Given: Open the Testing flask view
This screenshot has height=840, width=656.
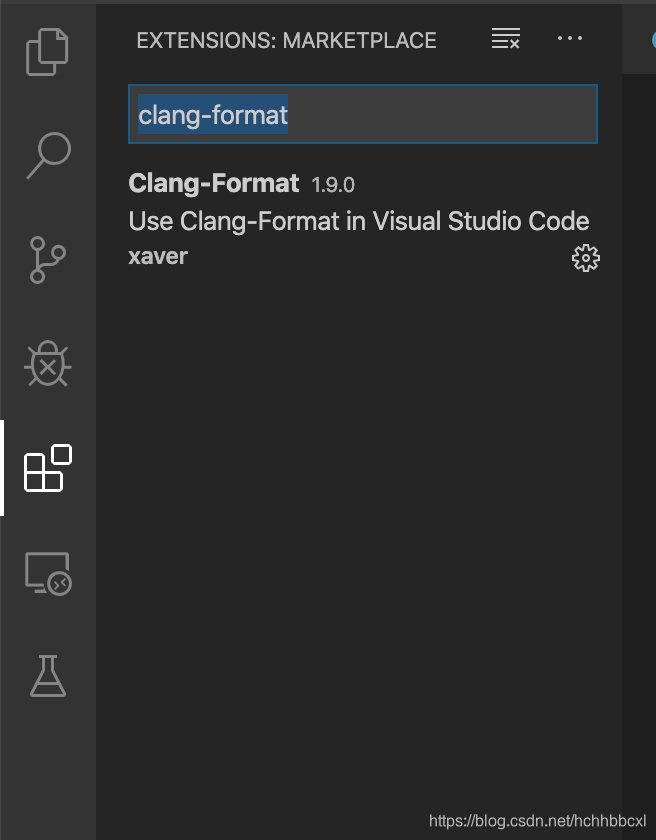Looking at the screenshot, I should pyautogui.click(x=48, y=677).
